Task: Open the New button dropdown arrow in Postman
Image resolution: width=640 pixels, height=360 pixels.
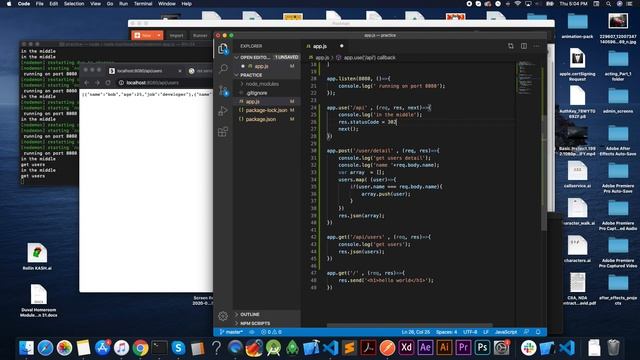Action: click(159, 36)
